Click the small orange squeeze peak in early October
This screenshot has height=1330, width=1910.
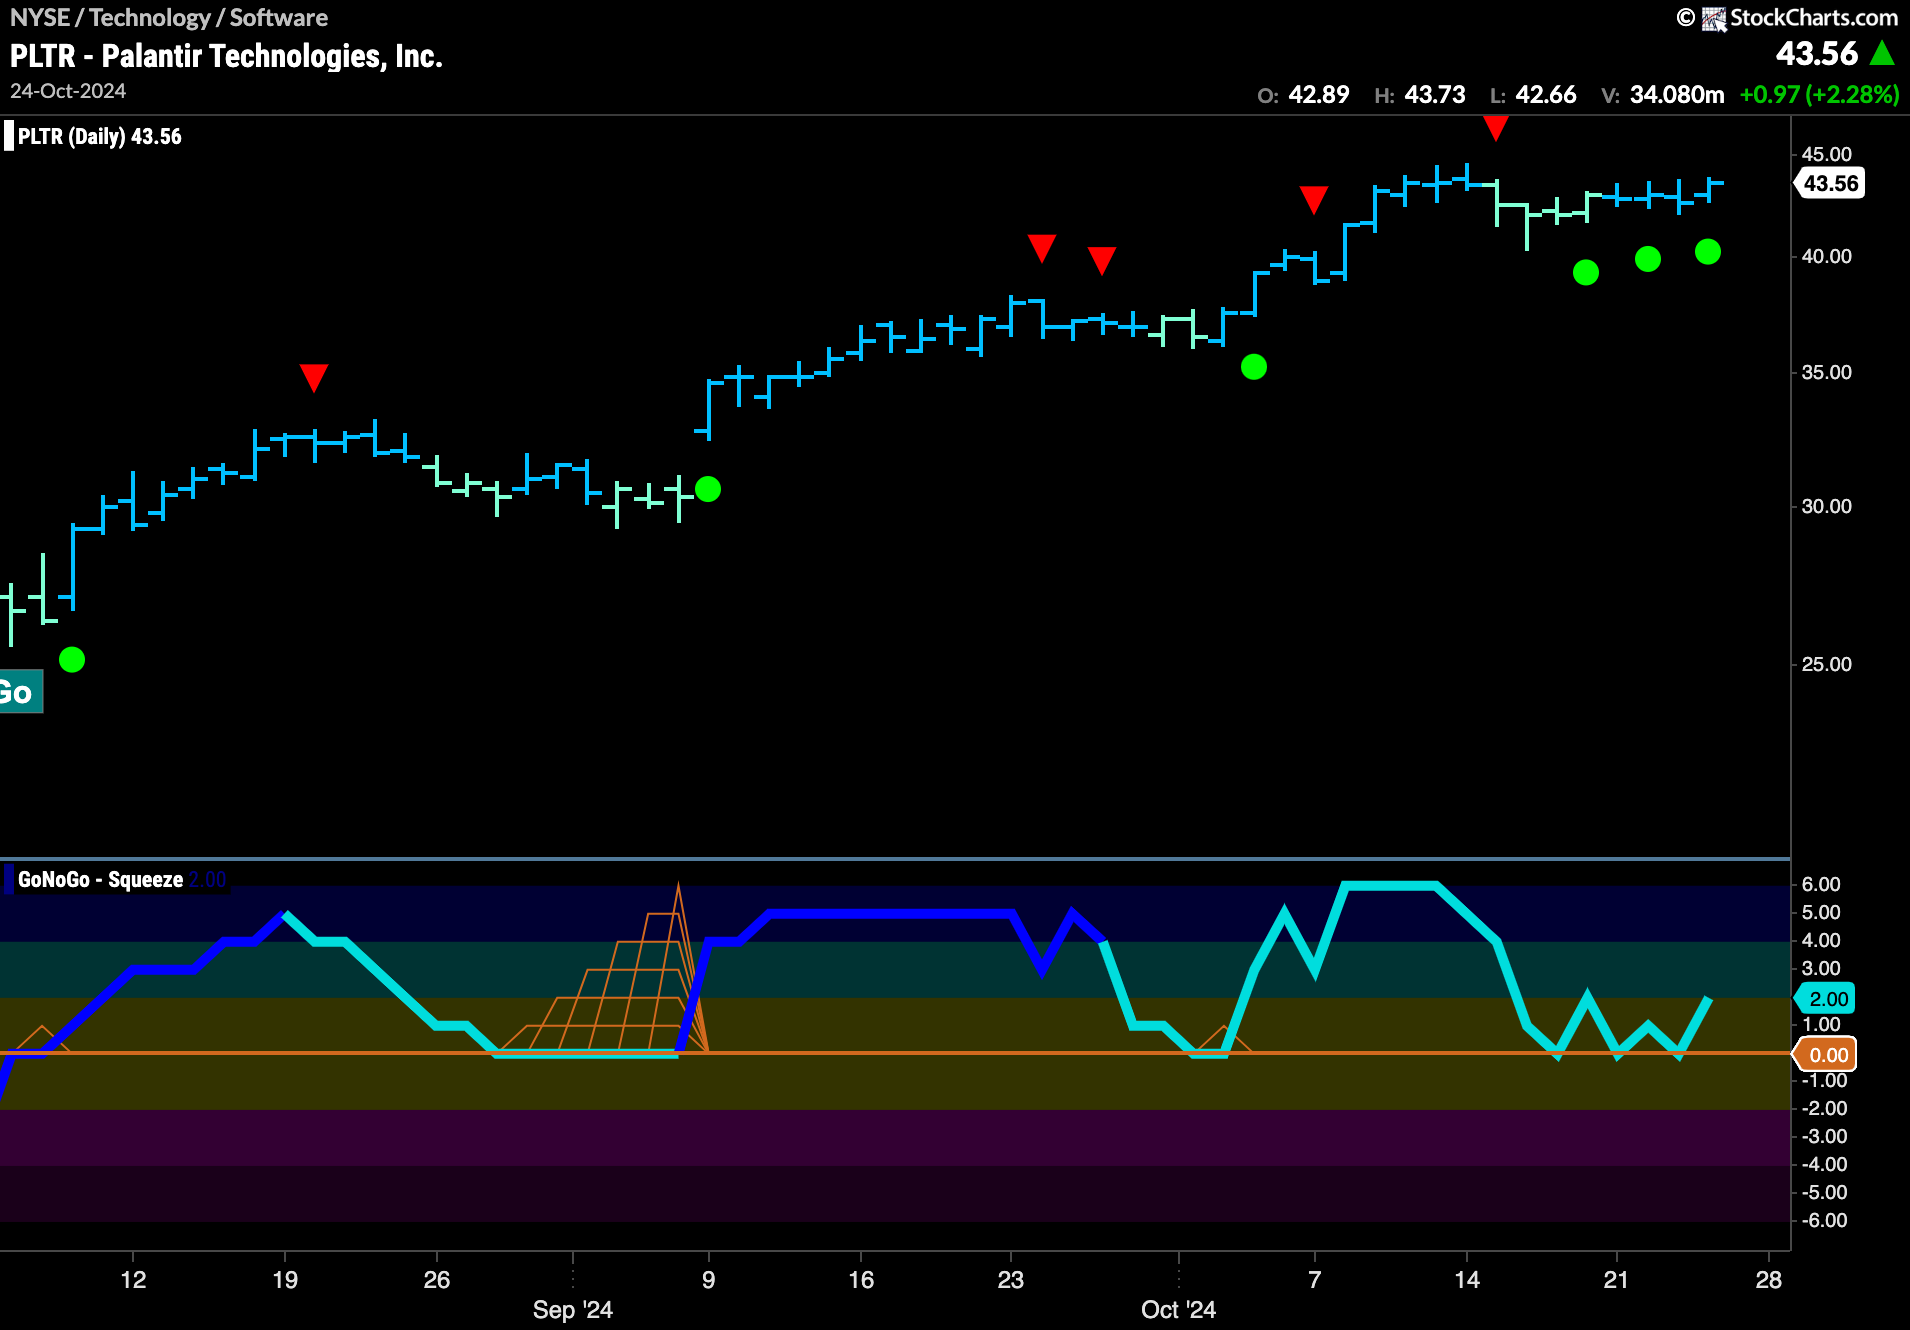point(1225,1038)
